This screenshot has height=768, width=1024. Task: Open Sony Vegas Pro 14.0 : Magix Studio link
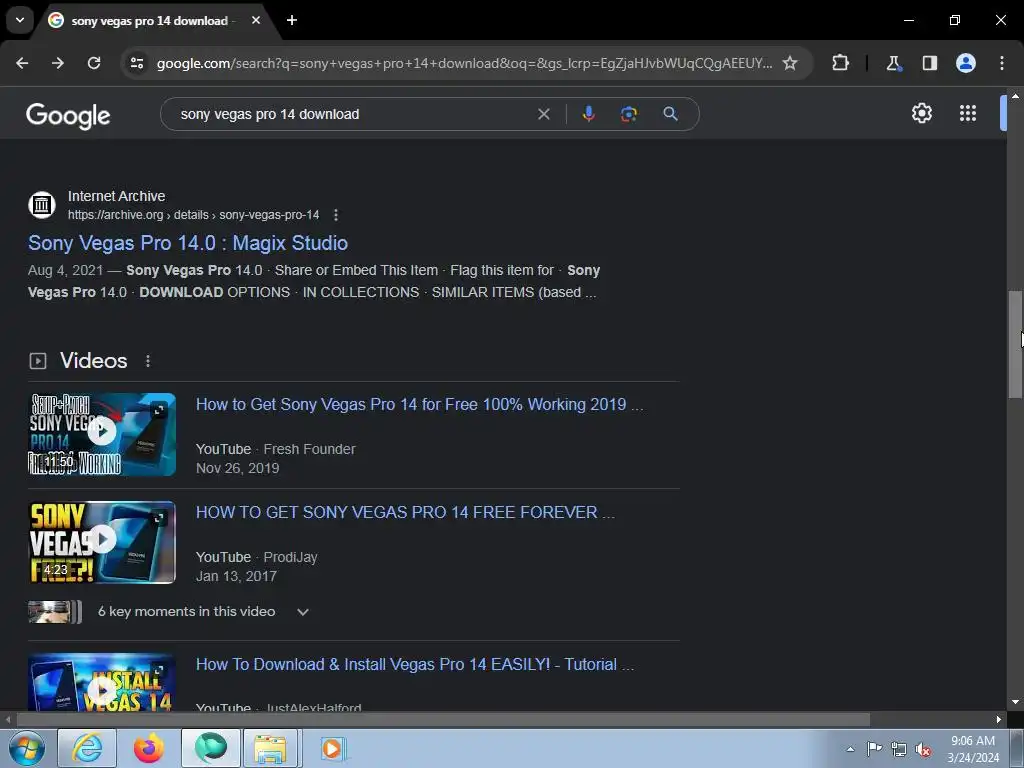(188, 243)
